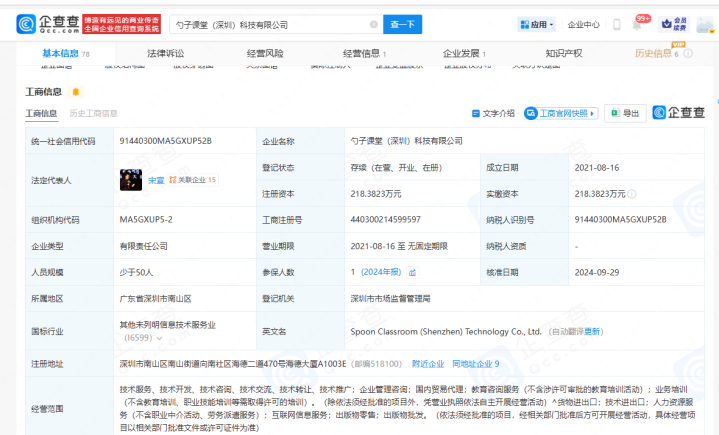Select the 历史工商信息 sub-tab

93,114
